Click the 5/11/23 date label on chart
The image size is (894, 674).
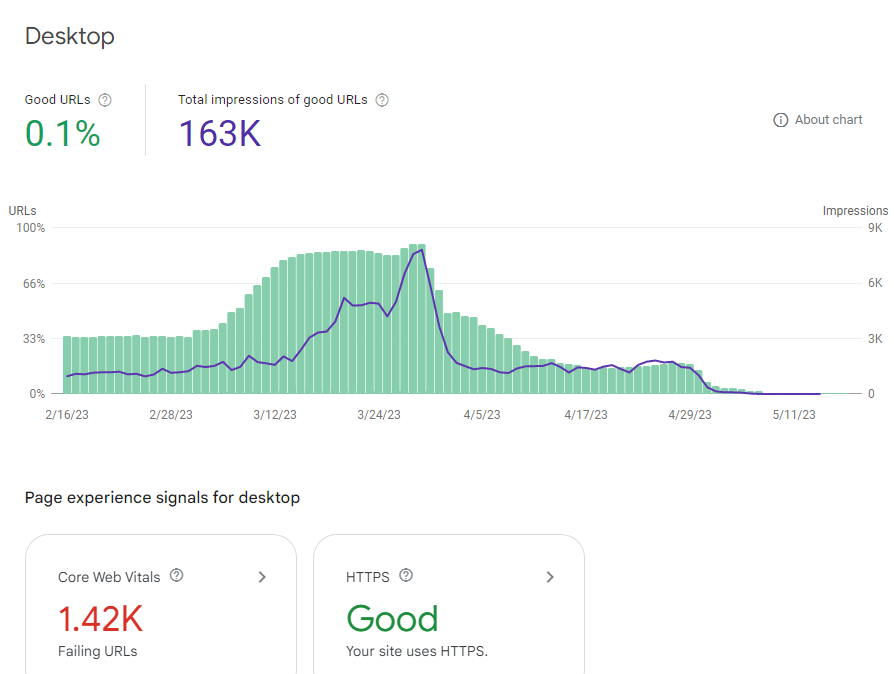tap(794, 415)
